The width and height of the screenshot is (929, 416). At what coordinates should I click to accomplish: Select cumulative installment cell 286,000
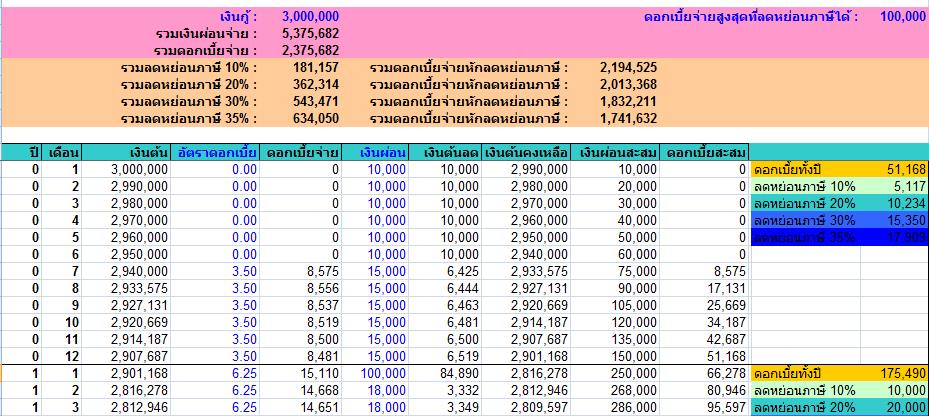[615, 408]
